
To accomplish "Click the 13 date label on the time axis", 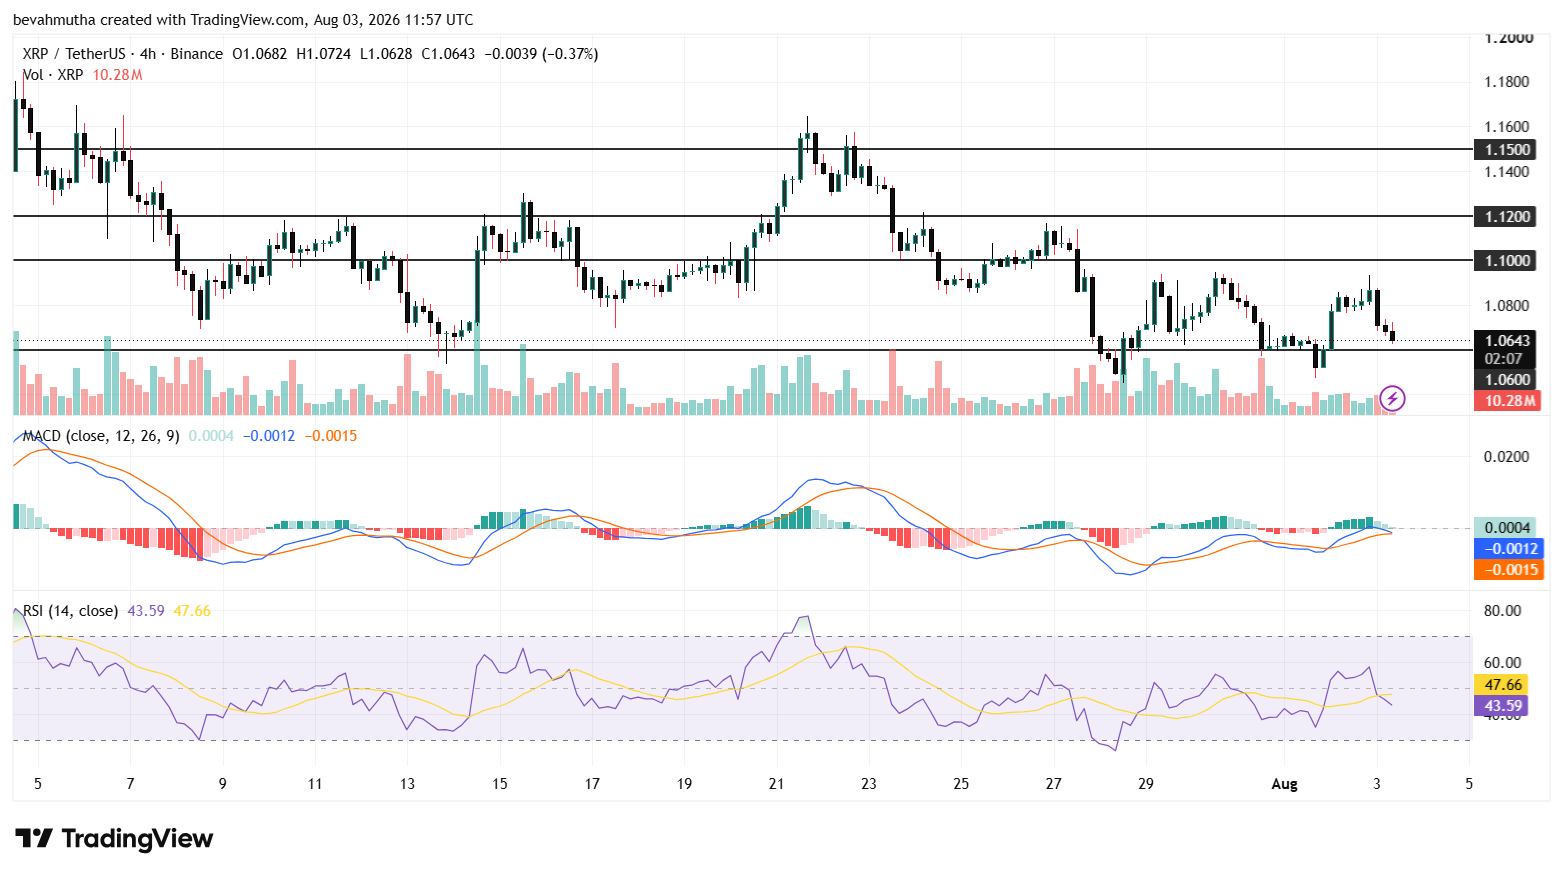I will 407,784.
